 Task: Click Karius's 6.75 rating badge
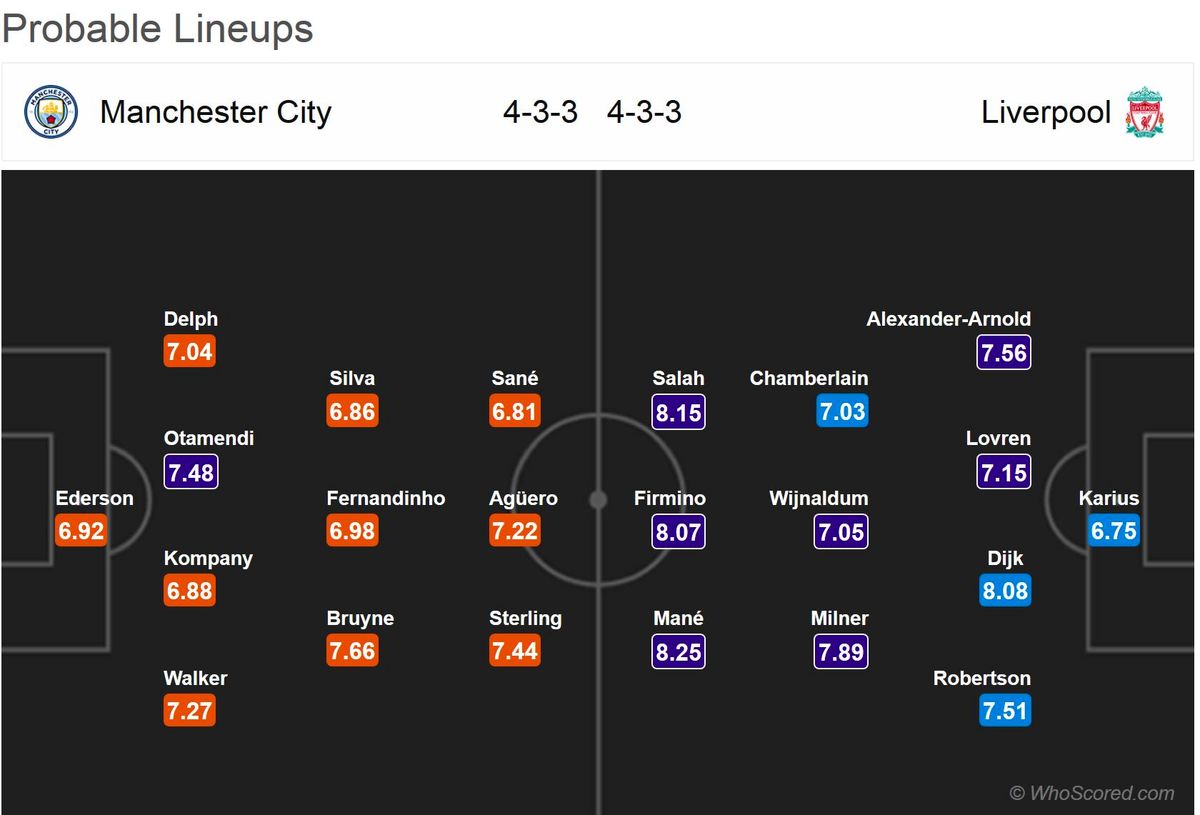(x=1113, y=531)
